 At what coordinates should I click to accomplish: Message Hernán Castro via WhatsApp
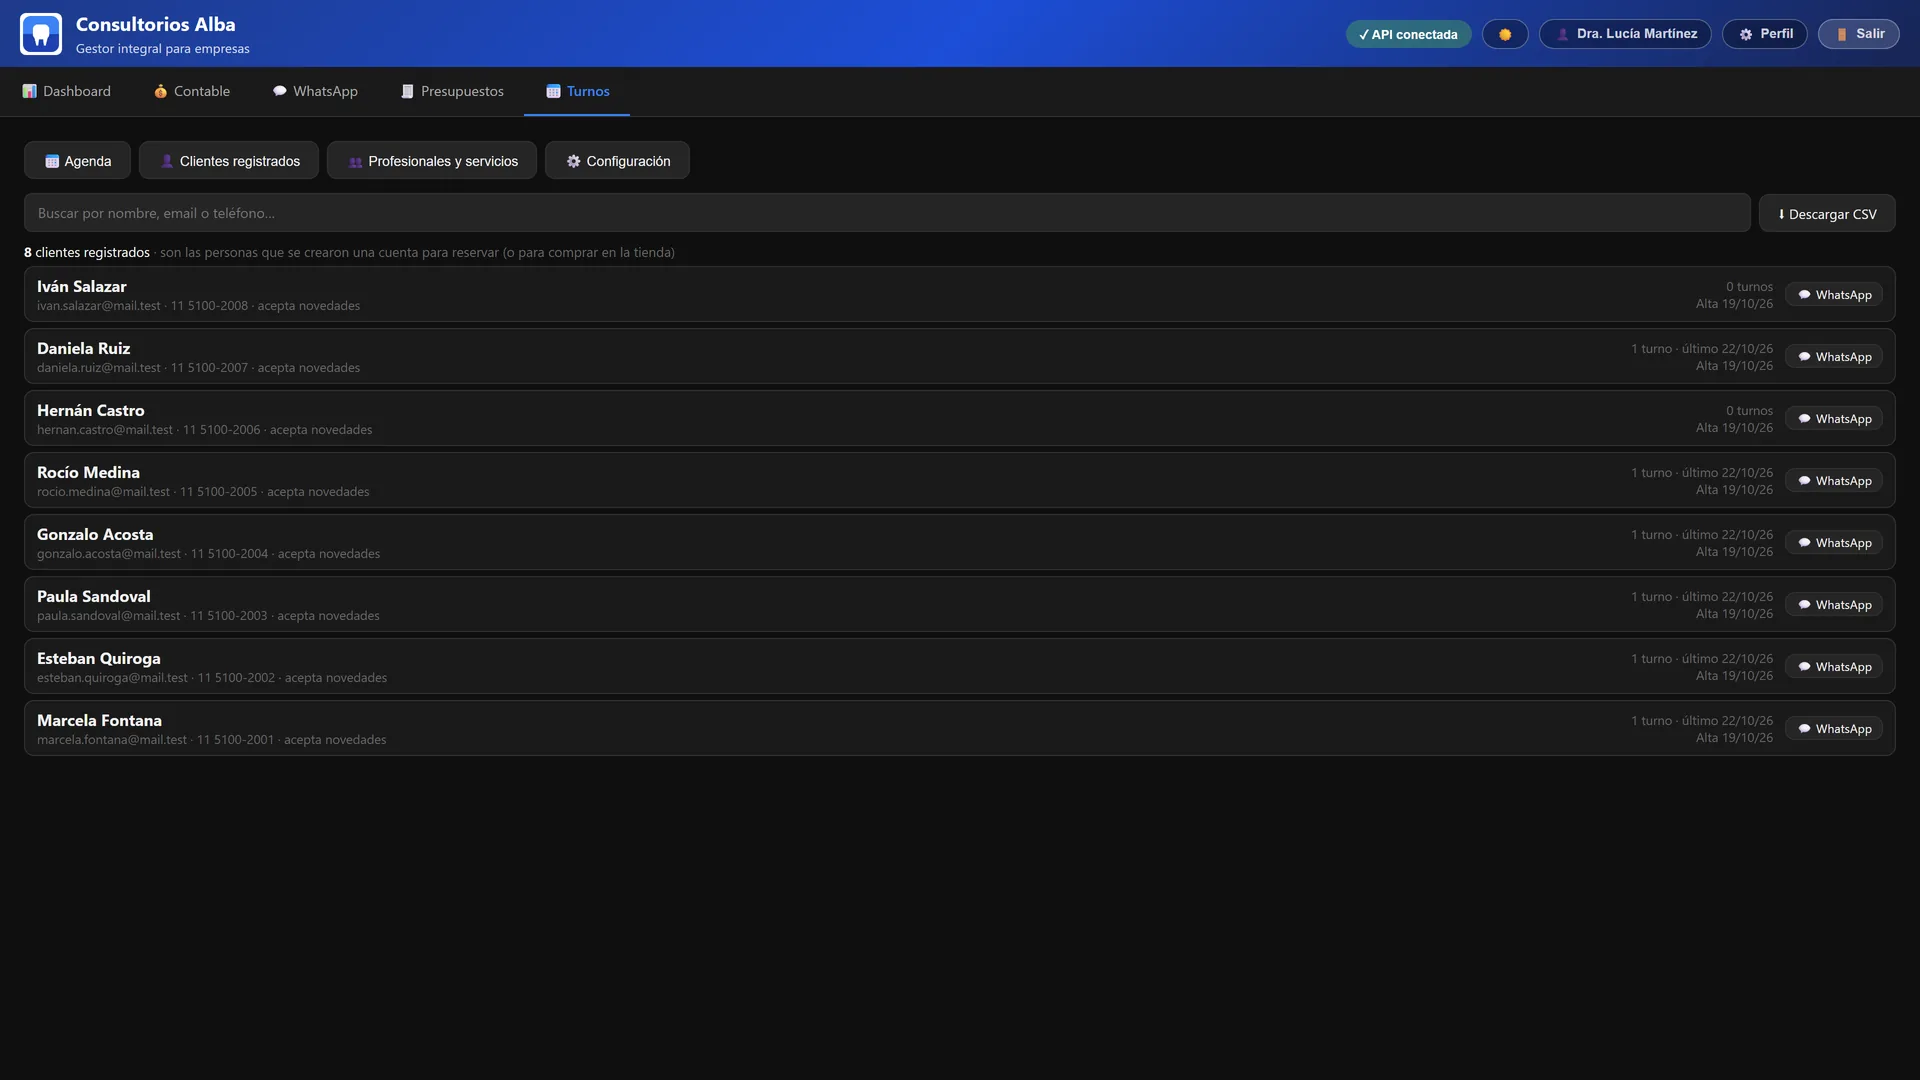tap(1834, 419)
